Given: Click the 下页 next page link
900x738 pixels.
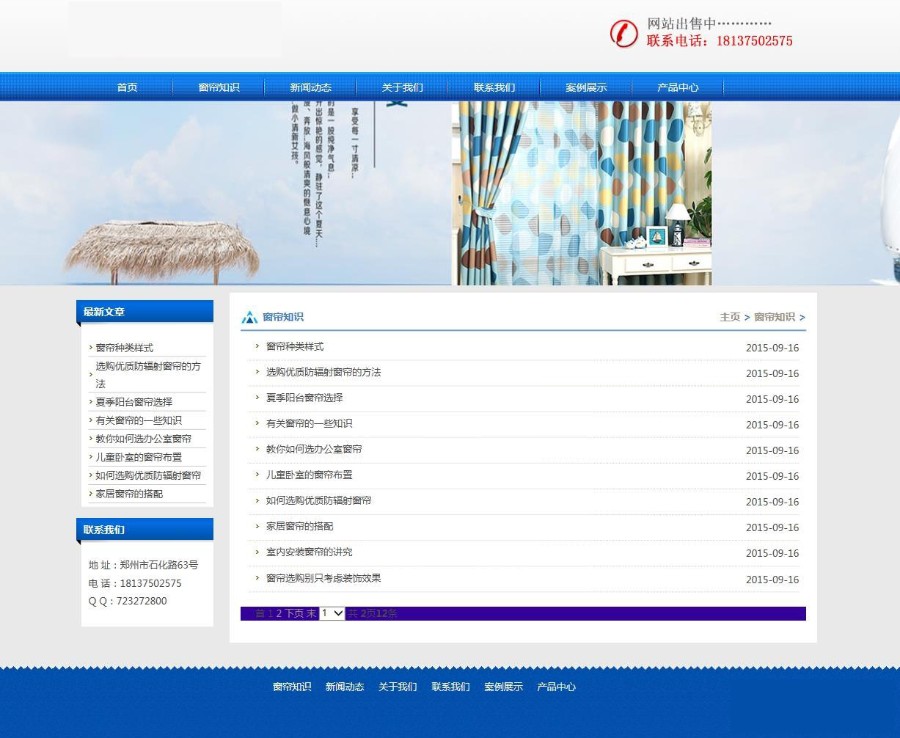Looking at the screenshot, I should 294,613.
